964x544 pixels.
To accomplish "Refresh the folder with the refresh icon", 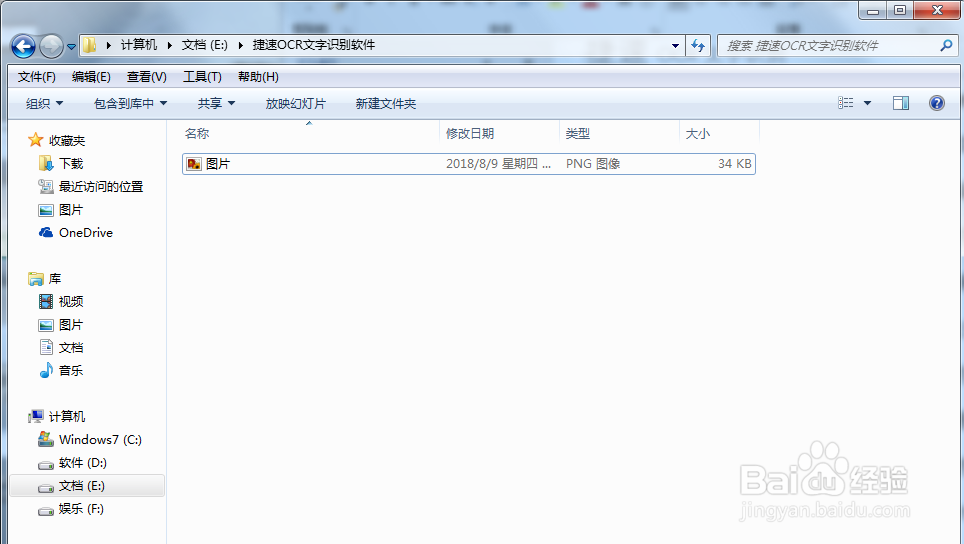I will point(698,45).
